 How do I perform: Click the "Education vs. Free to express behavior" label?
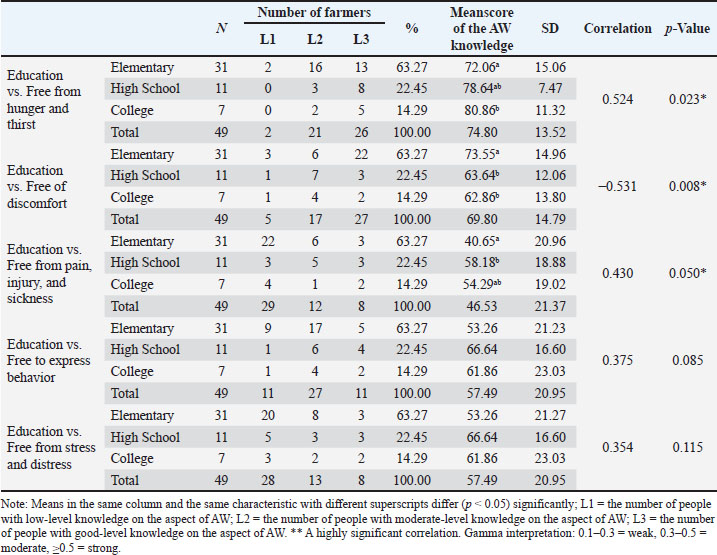(x=48, y=359)
